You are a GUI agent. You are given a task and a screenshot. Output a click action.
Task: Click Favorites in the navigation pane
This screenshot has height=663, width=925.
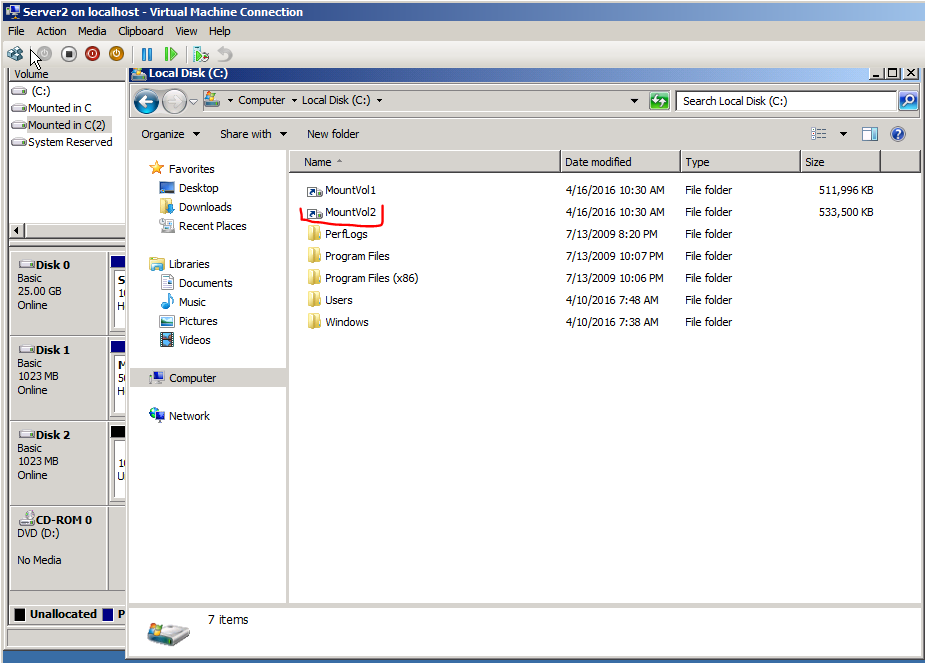coord(191,169)
